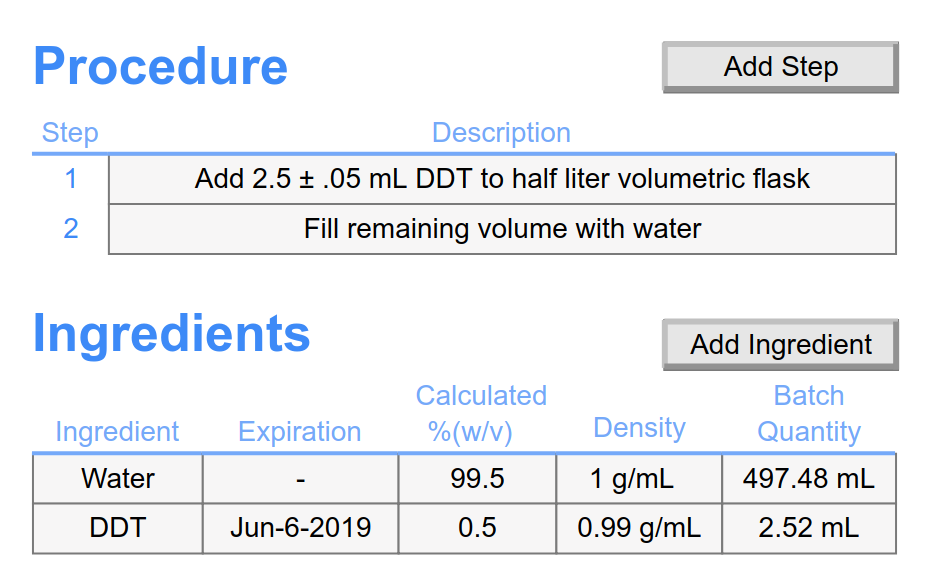Click the Procedure heading
The width and height of the screenshot is (936, 584).
click(x=161, y=67)
